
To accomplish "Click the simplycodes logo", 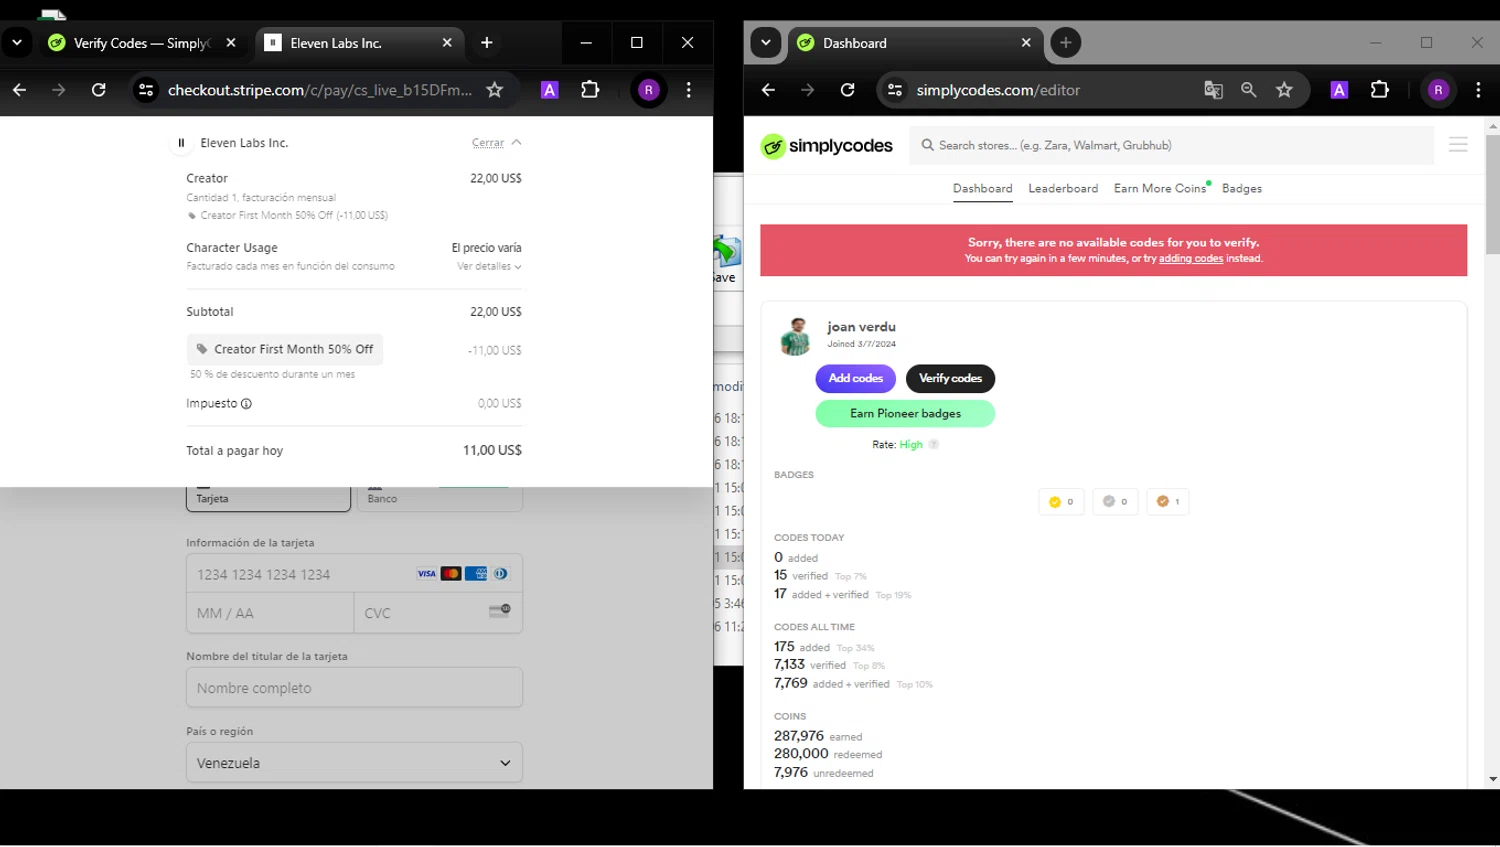I will (x=827, y=146).
